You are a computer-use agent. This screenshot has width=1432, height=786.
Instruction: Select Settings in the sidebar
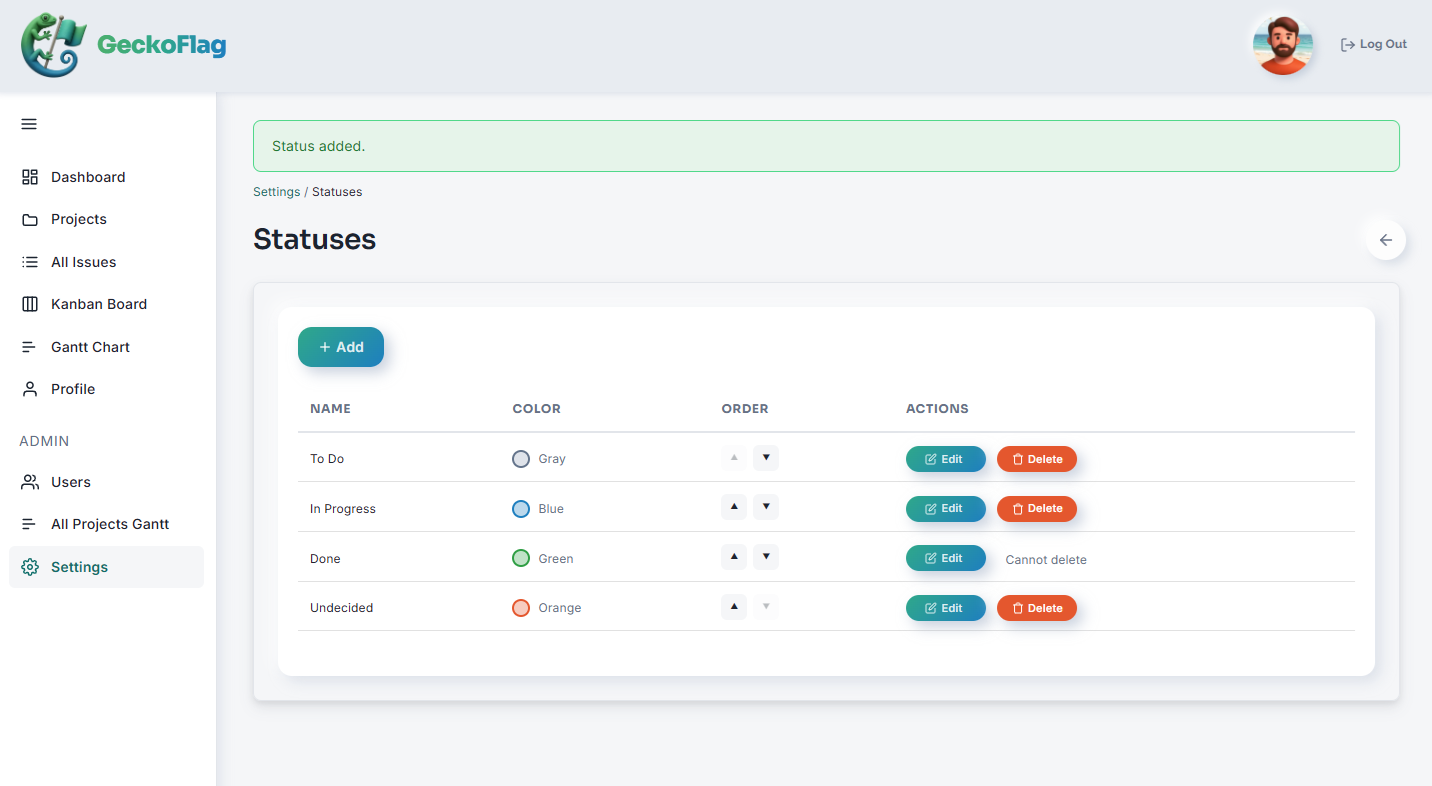(x=107, y=567)
